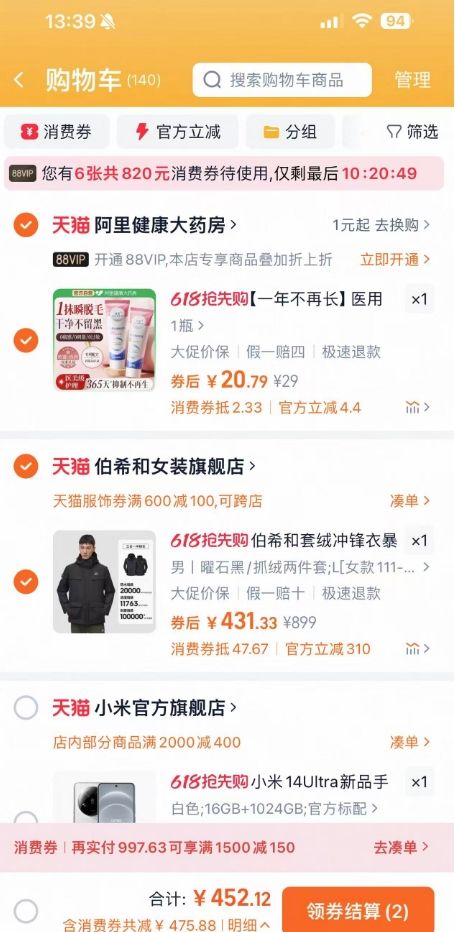Open the black jacket product thumbnail
455x932 pixels.
click(x=104, y=582)
